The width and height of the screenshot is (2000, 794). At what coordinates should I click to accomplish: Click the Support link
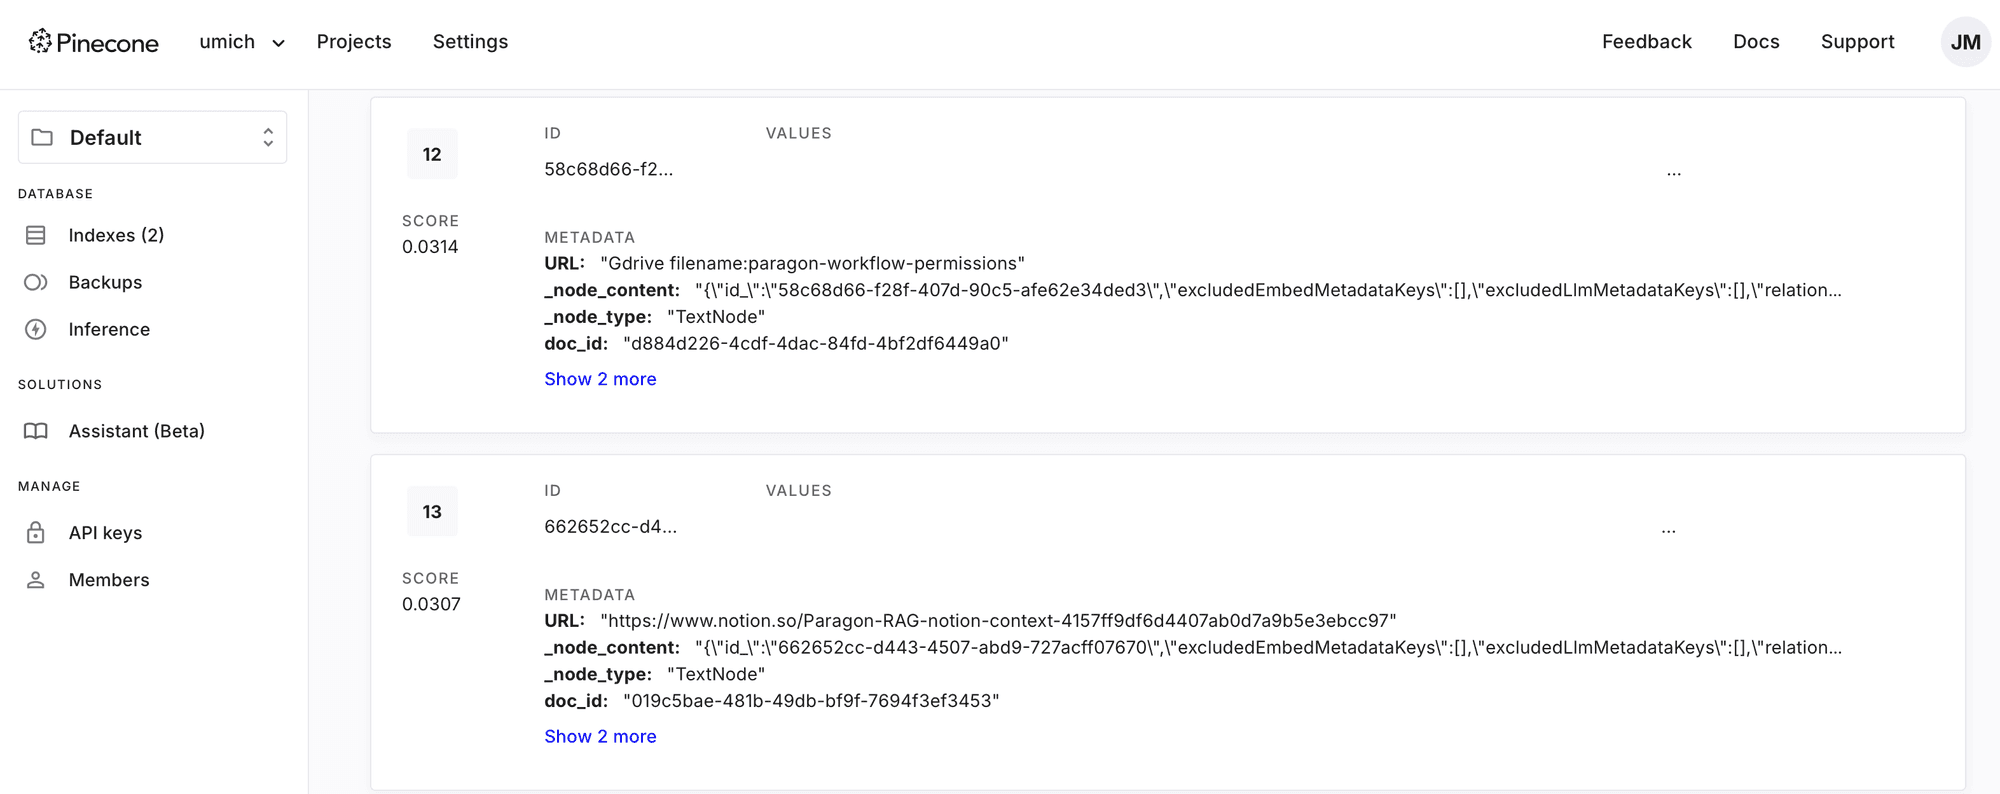point(1857,42)
